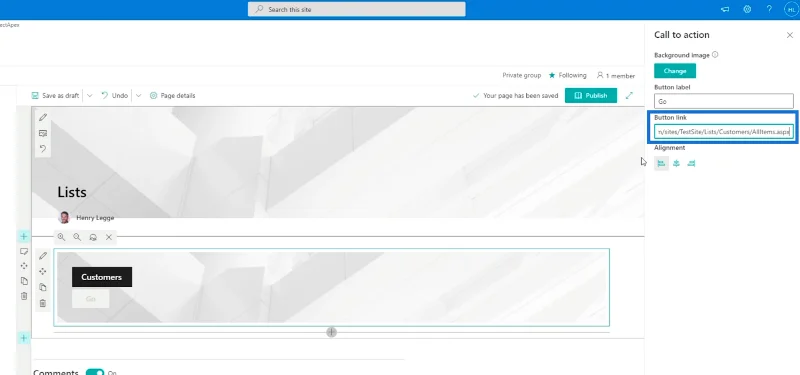The width and height of the screenshot is (800, 375).
Task: Open Page details
Action: tap(172, 95)
